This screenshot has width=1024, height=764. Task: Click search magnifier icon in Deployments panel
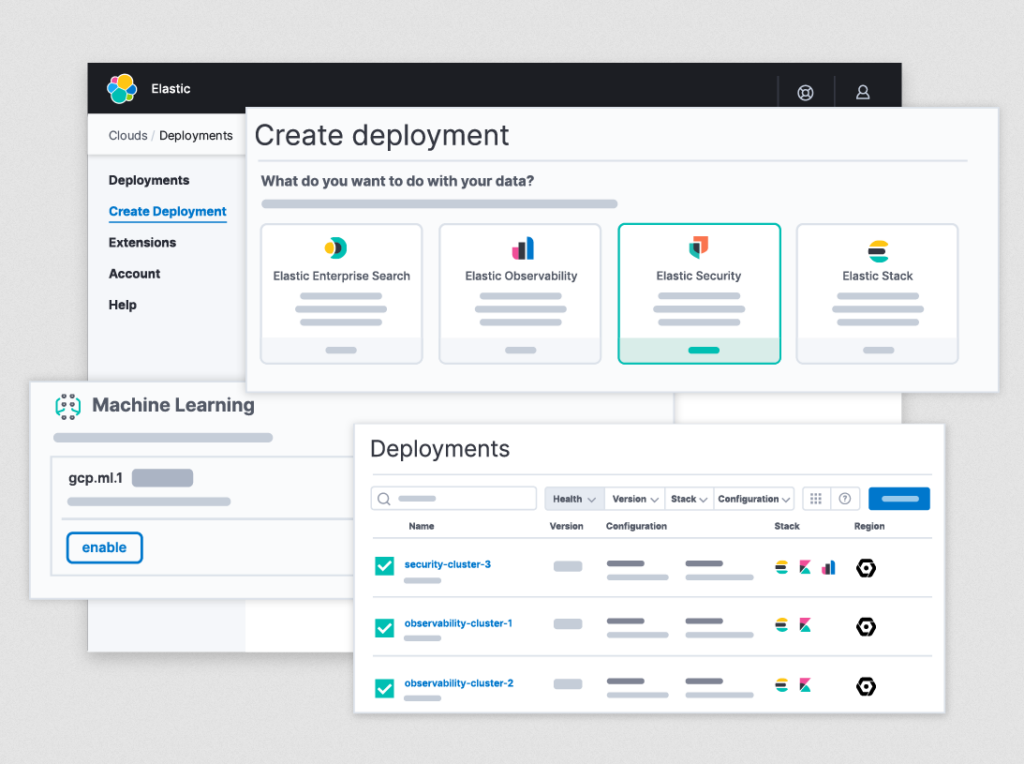coord(384,499)
